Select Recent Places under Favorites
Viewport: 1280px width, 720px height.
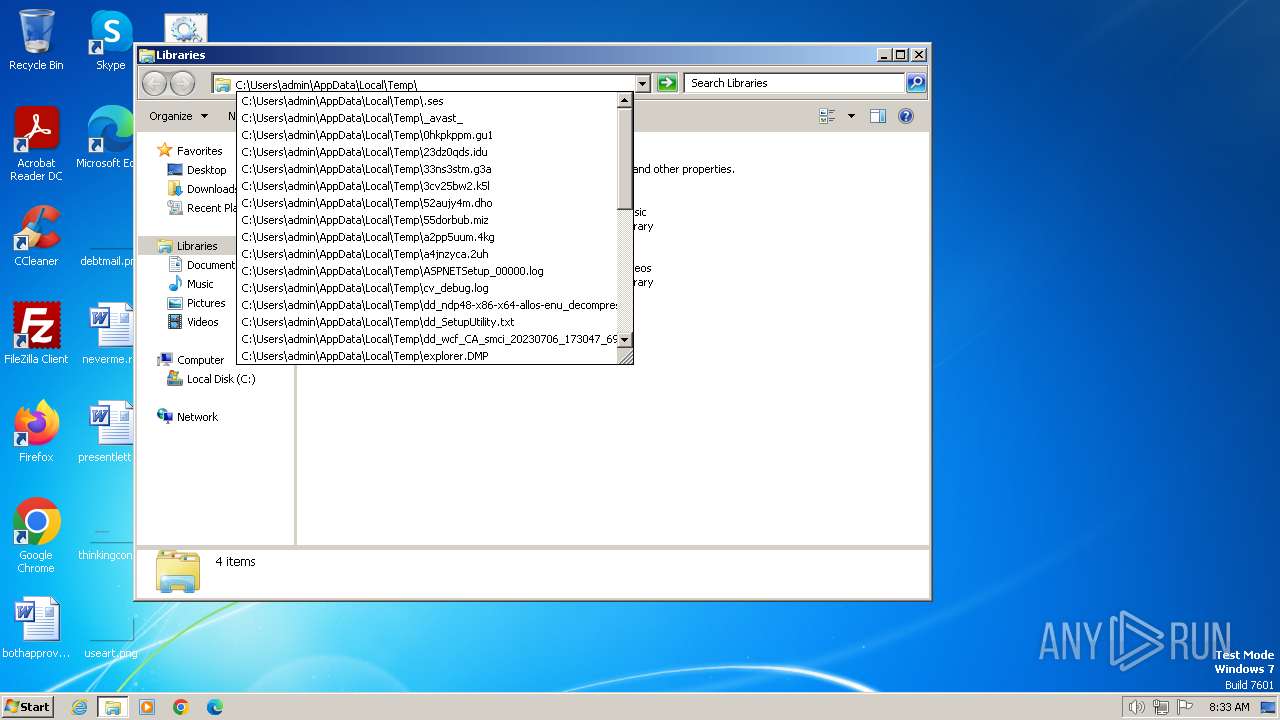pyautogui.click(x=202, y=208)
